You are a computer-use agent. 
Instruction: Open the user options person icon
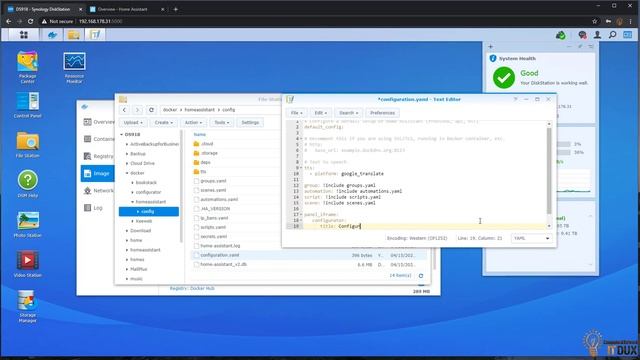[x=597, y=35]
